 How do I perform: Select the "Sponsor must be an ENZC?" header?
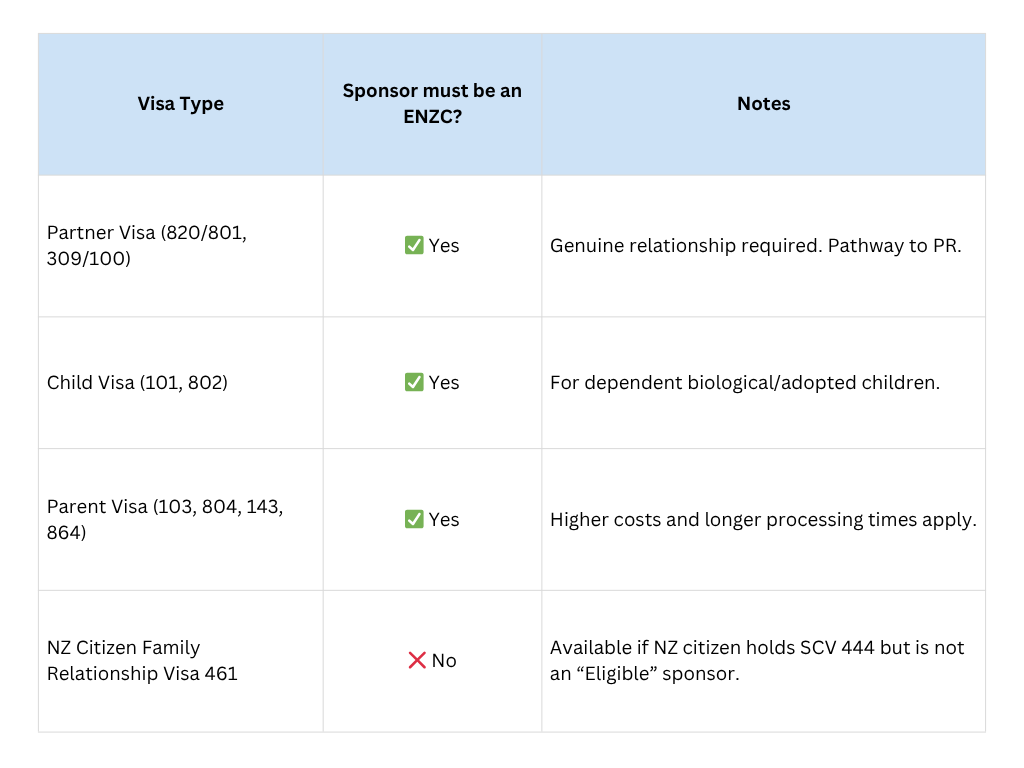(432, 104)
